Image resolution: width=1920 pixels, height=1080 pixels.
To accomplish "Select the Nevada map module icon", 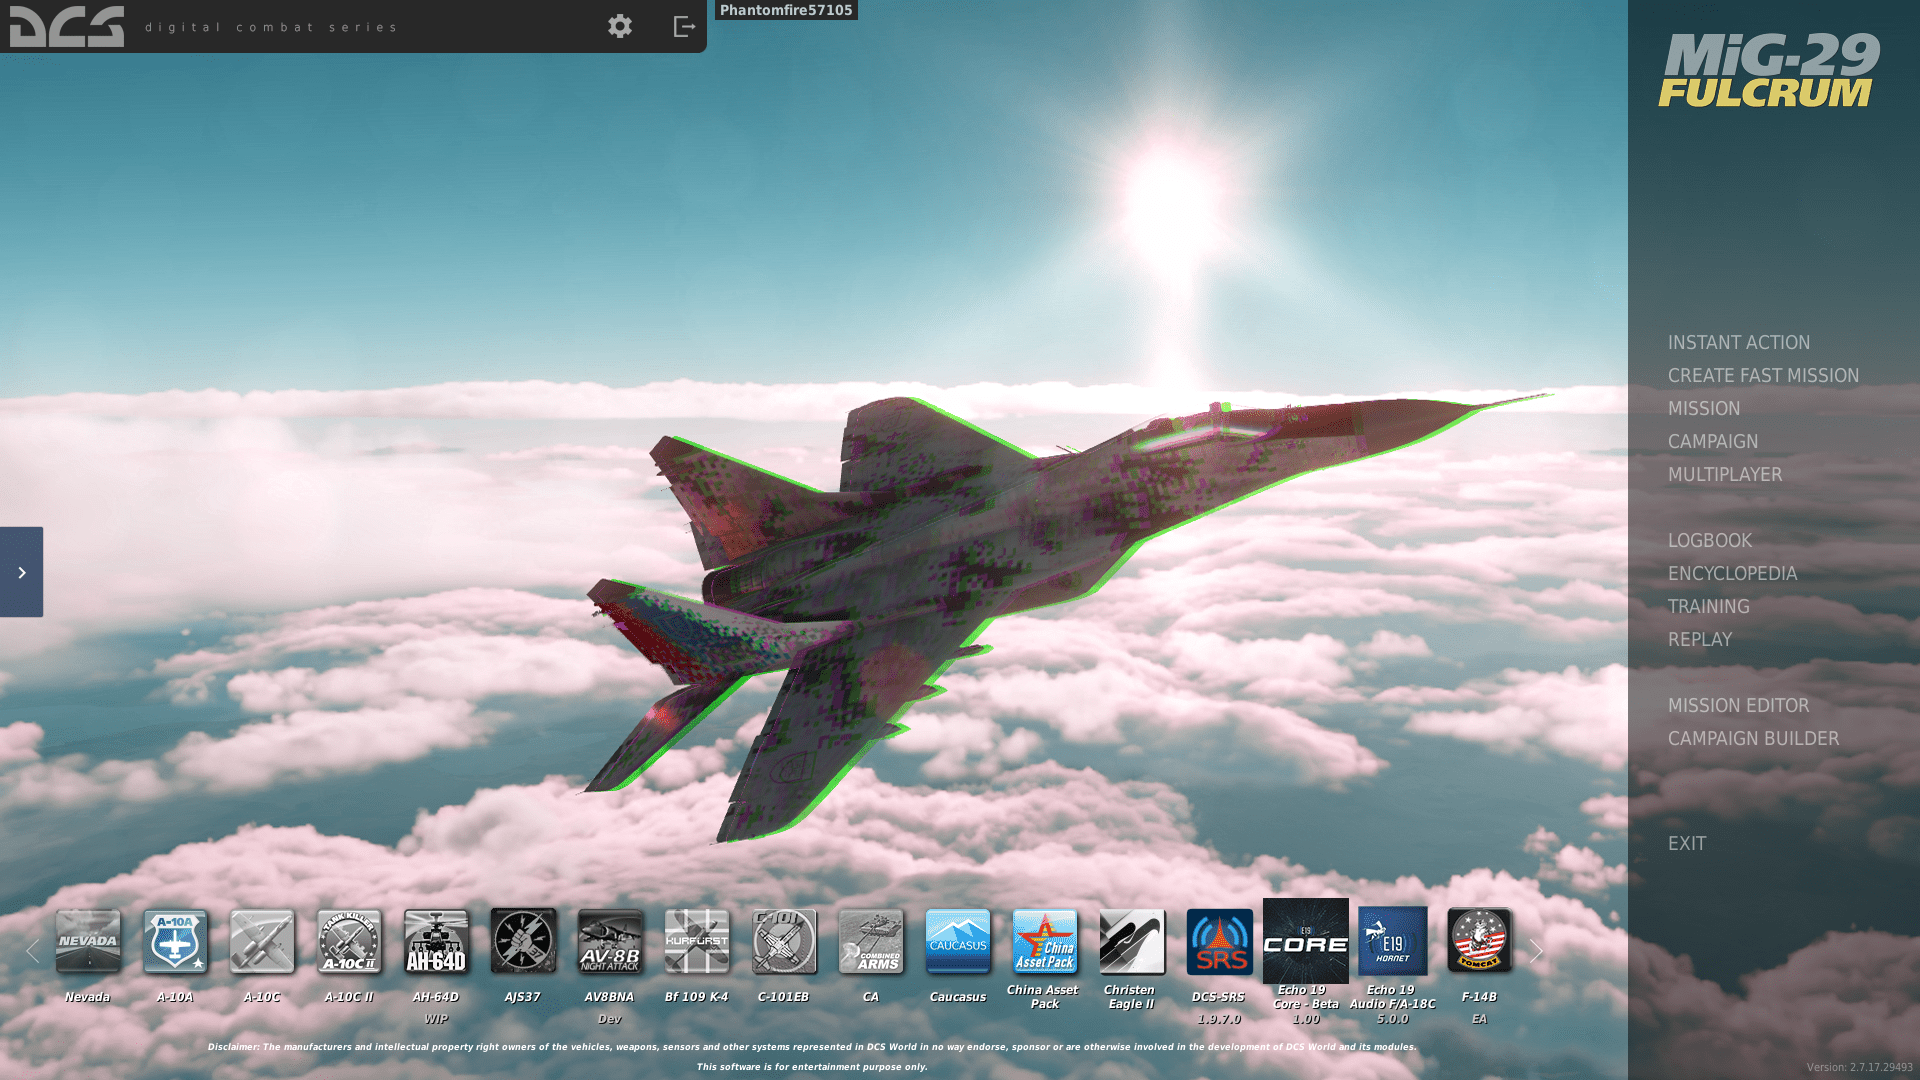I will 88,941.
